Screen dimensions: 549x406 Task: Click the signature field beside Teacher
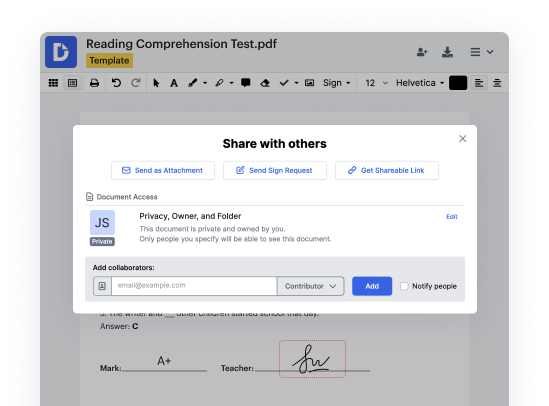coord(312,359)
